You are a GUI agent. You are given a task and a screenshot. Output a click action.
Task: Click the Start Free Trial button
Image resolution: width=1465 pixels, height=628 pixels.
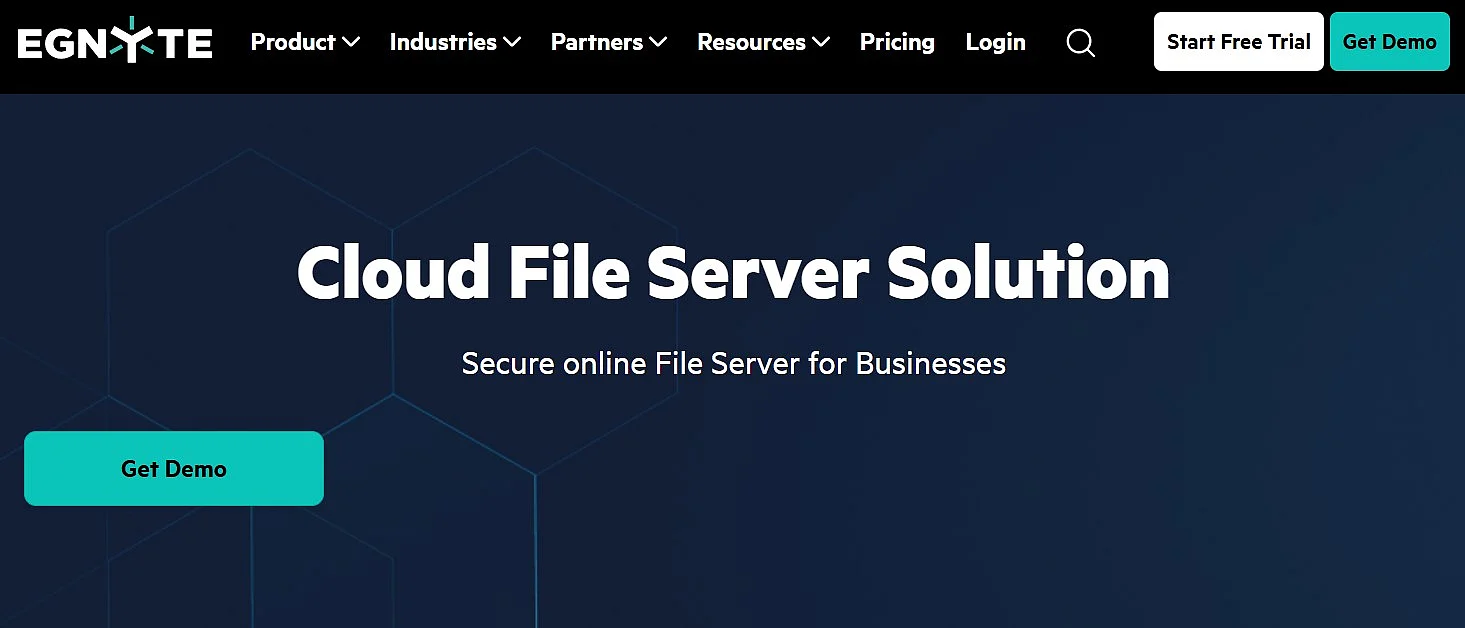click(1239, 42)
